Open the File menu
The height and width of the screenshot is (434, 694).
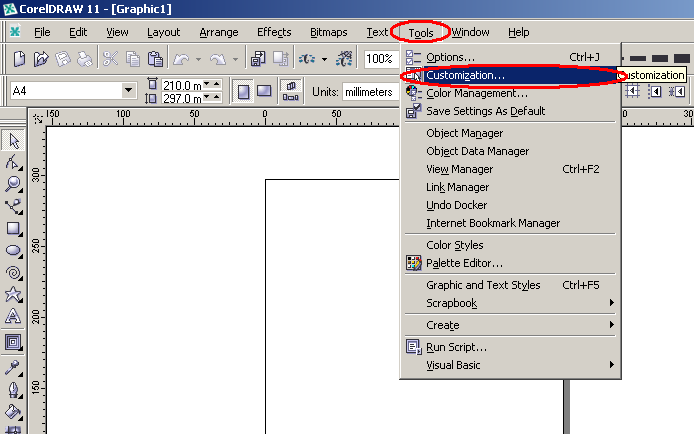pos(42,32)
